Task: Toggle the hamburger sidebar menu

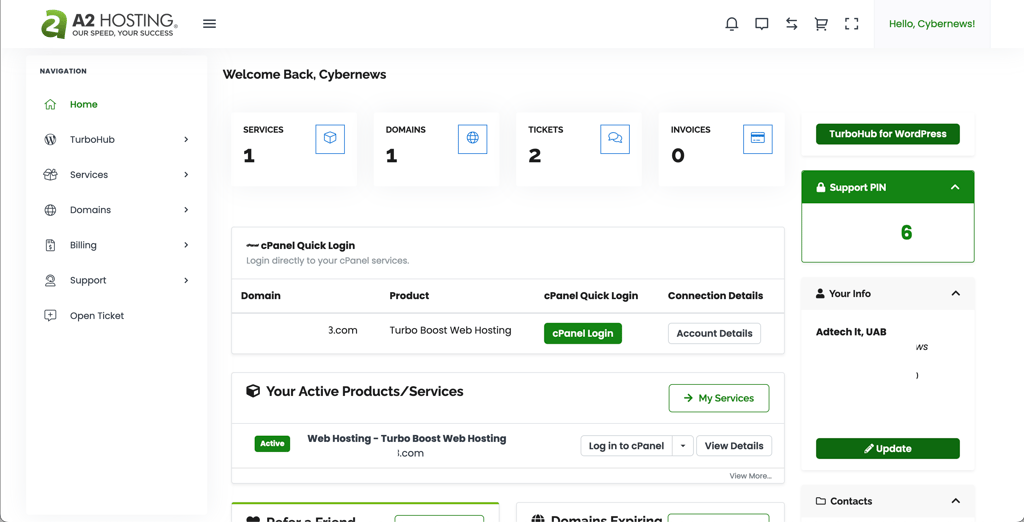Action: [x=209, y=24]
